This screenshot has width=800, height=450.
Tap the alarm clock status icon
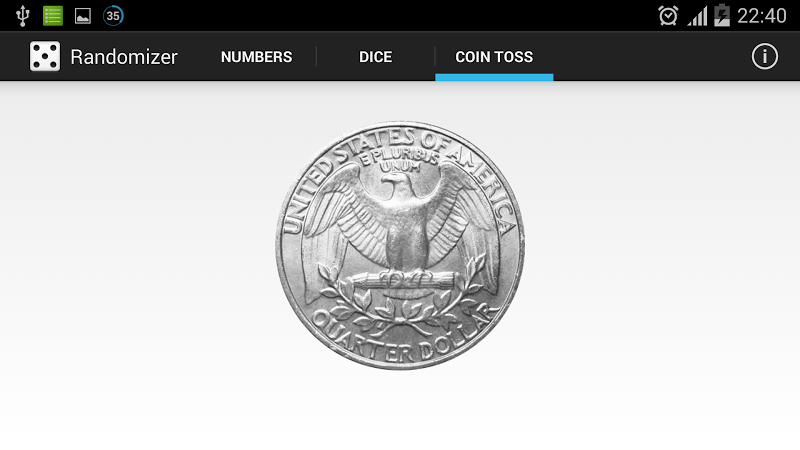668,16
